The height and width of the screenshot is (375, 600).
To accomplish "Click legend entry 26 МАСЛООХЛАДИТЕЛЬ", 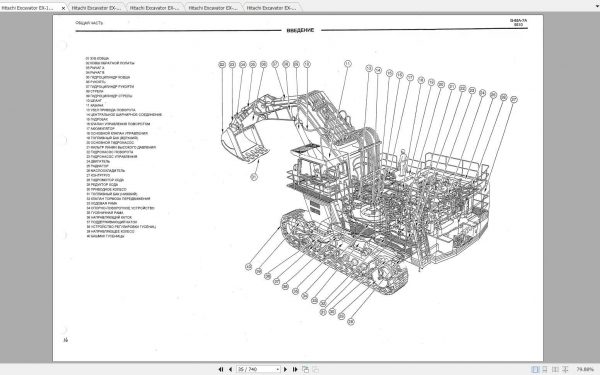I will pyautogui.click(x=106, y=171).
